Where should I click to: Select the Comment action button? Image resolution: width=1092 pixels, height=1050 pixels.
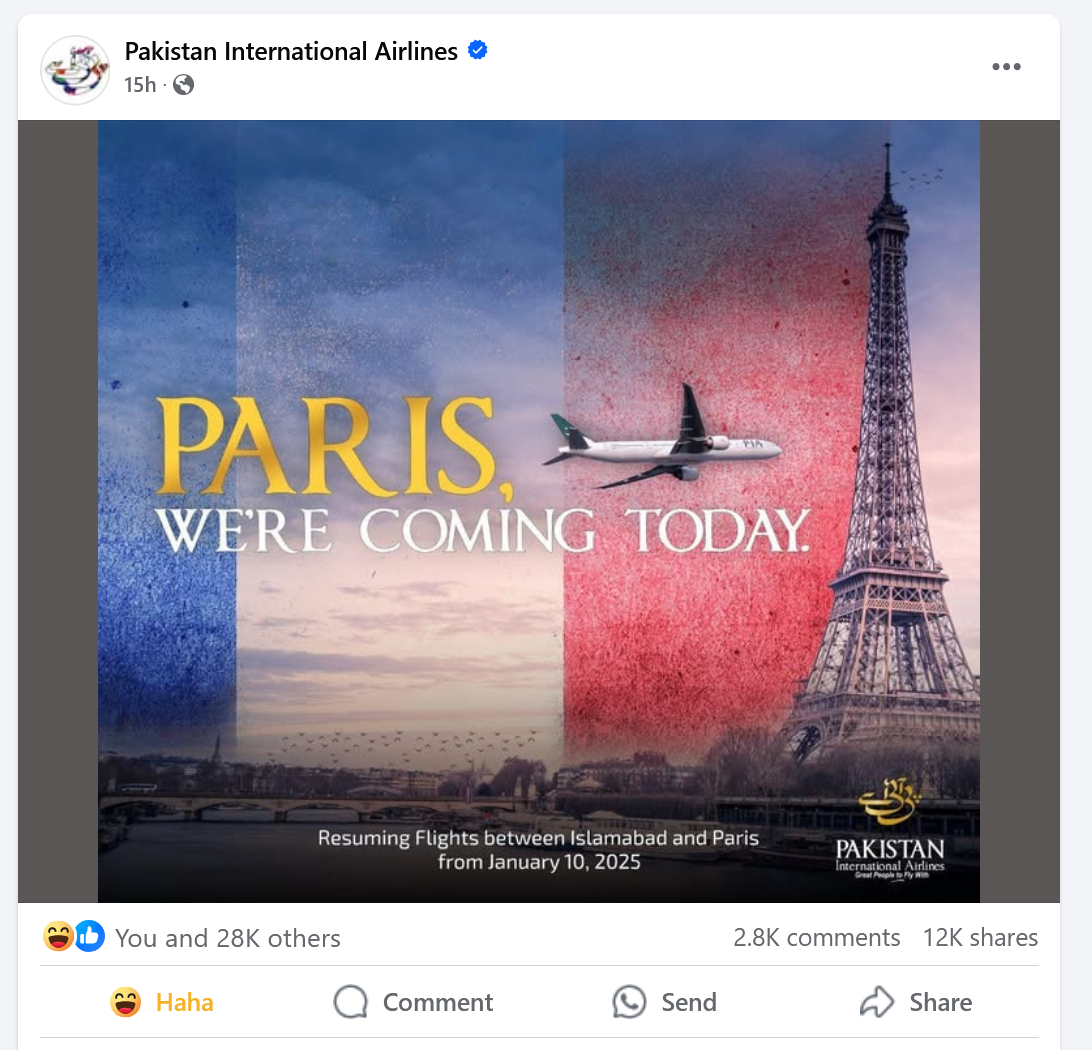coord(412,1001)
